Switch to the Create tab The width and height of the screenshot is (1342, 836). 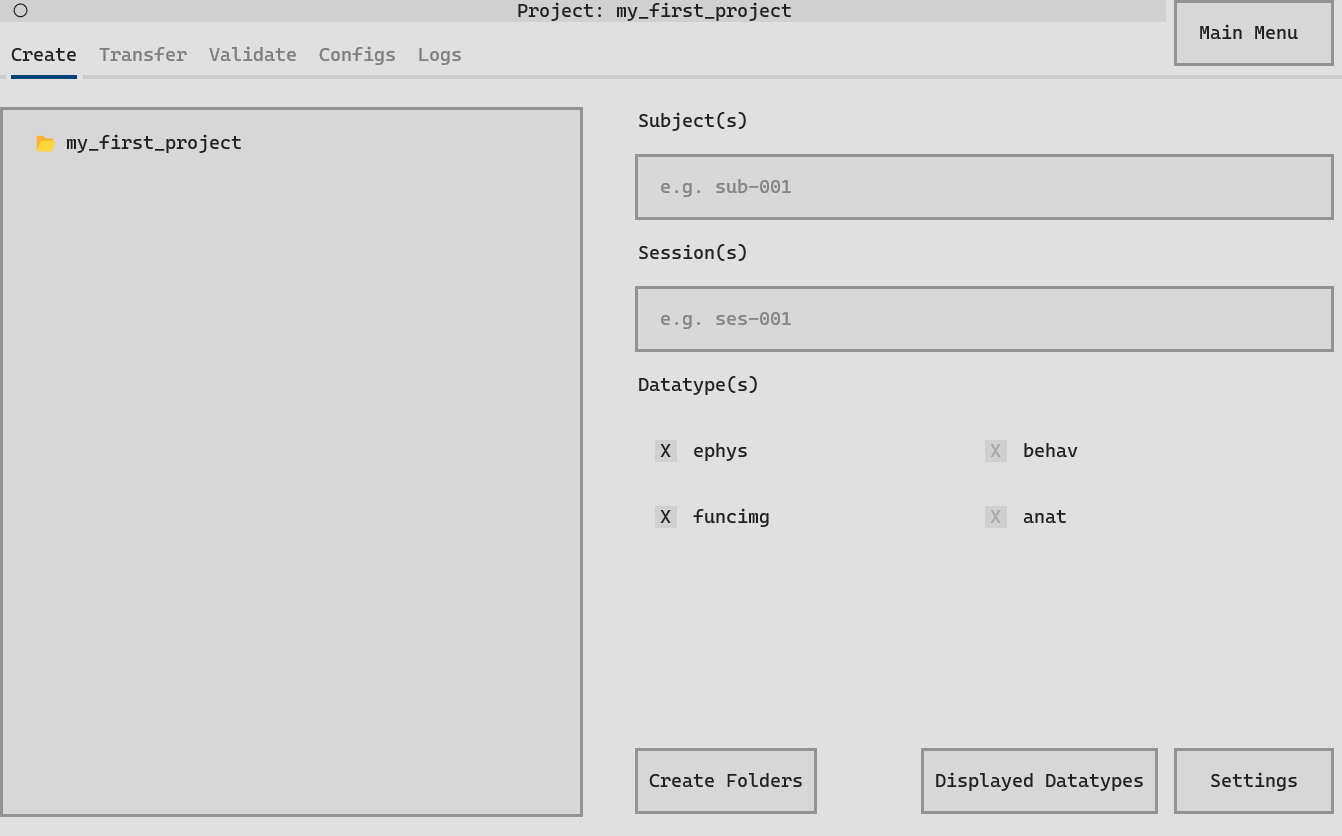pyautogui.click(x=44, y=55)
